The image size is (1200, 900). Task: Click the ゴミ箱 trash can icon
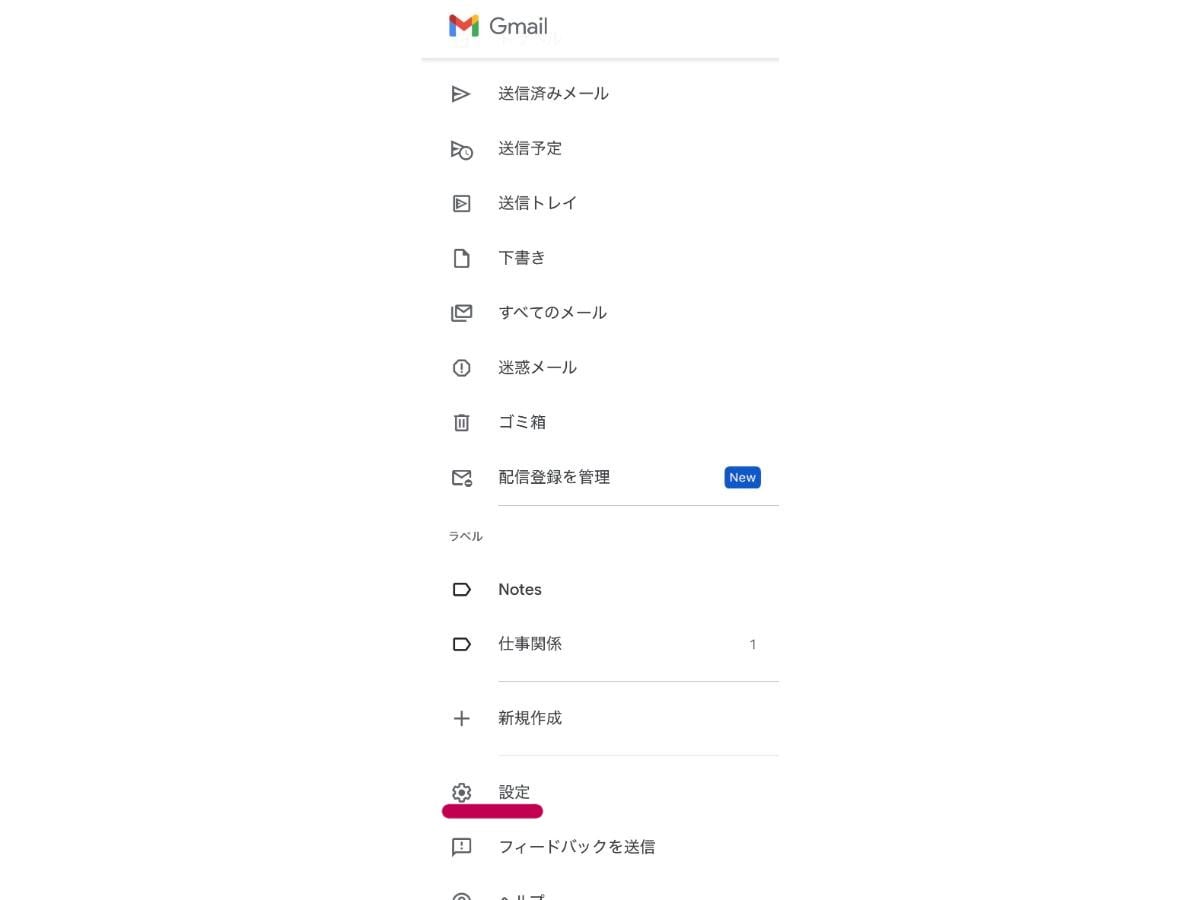(x=461, y=422)
